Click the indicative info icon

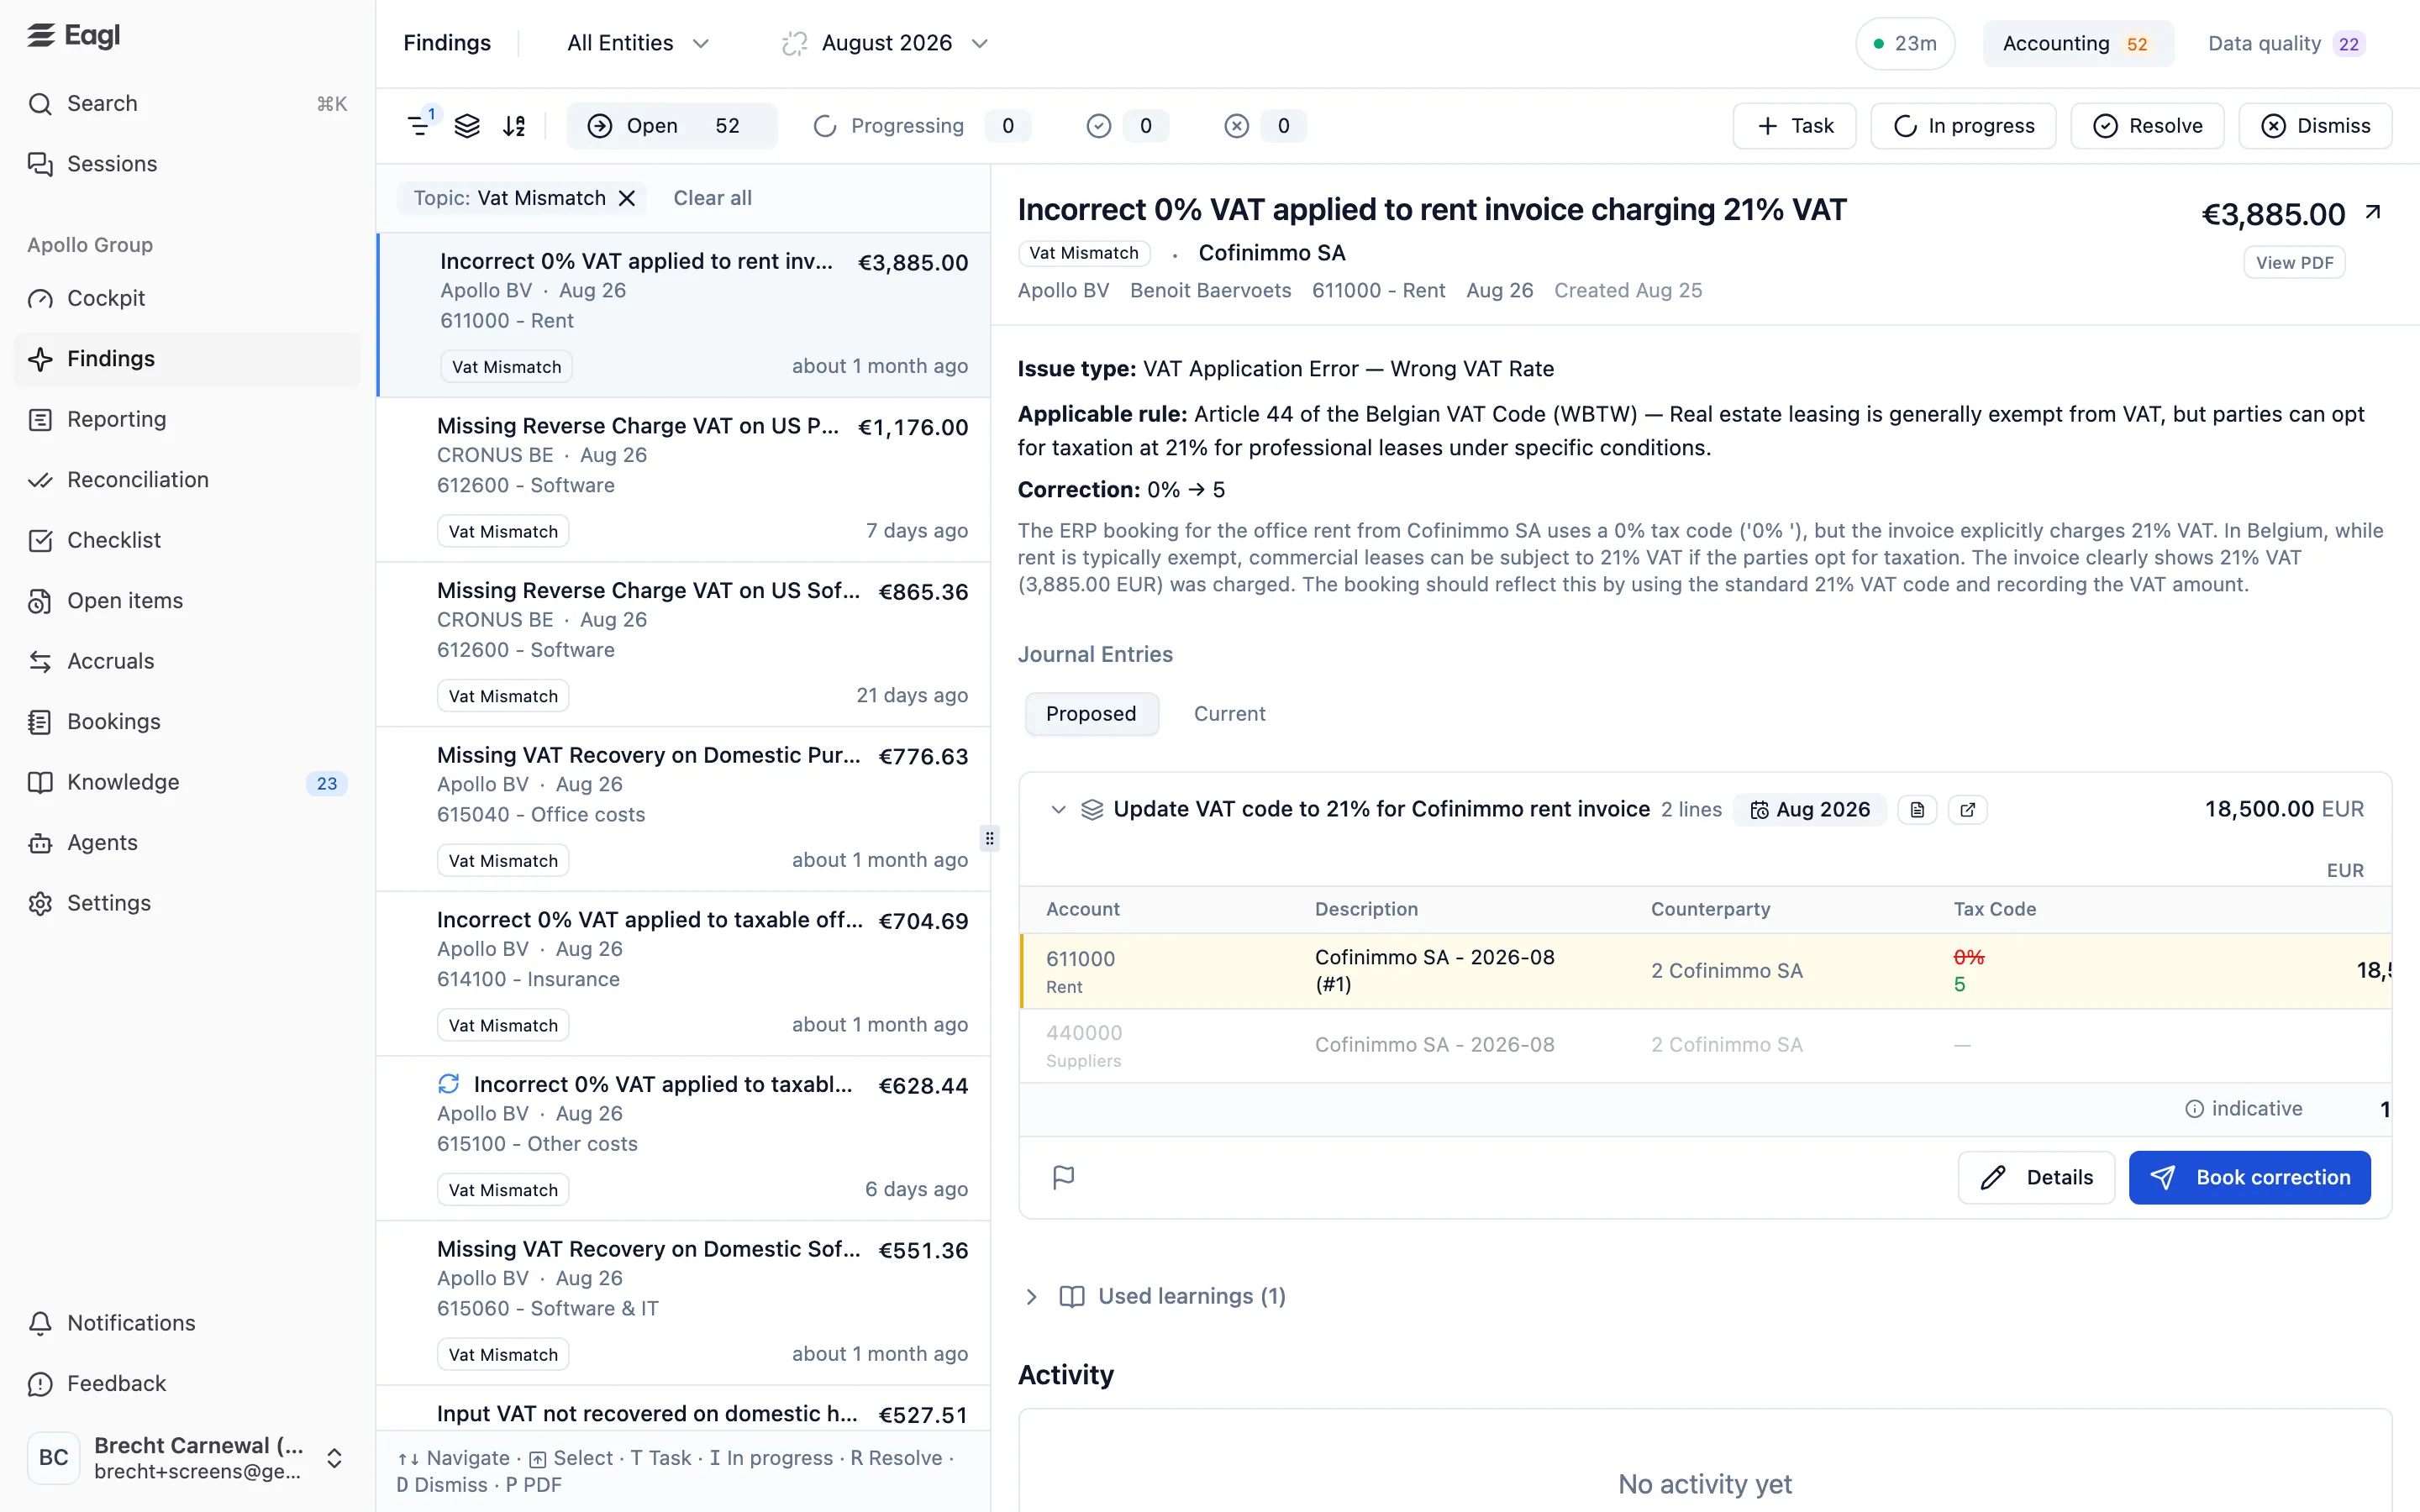(2194, 1109)
